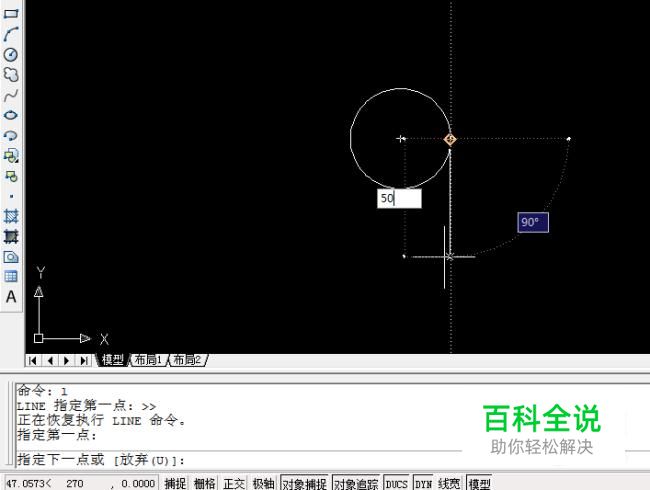The image size is (650, 490).
Task: Open the Hatch pattern tool
Action: pyautogui.click(x=11, y=216)
